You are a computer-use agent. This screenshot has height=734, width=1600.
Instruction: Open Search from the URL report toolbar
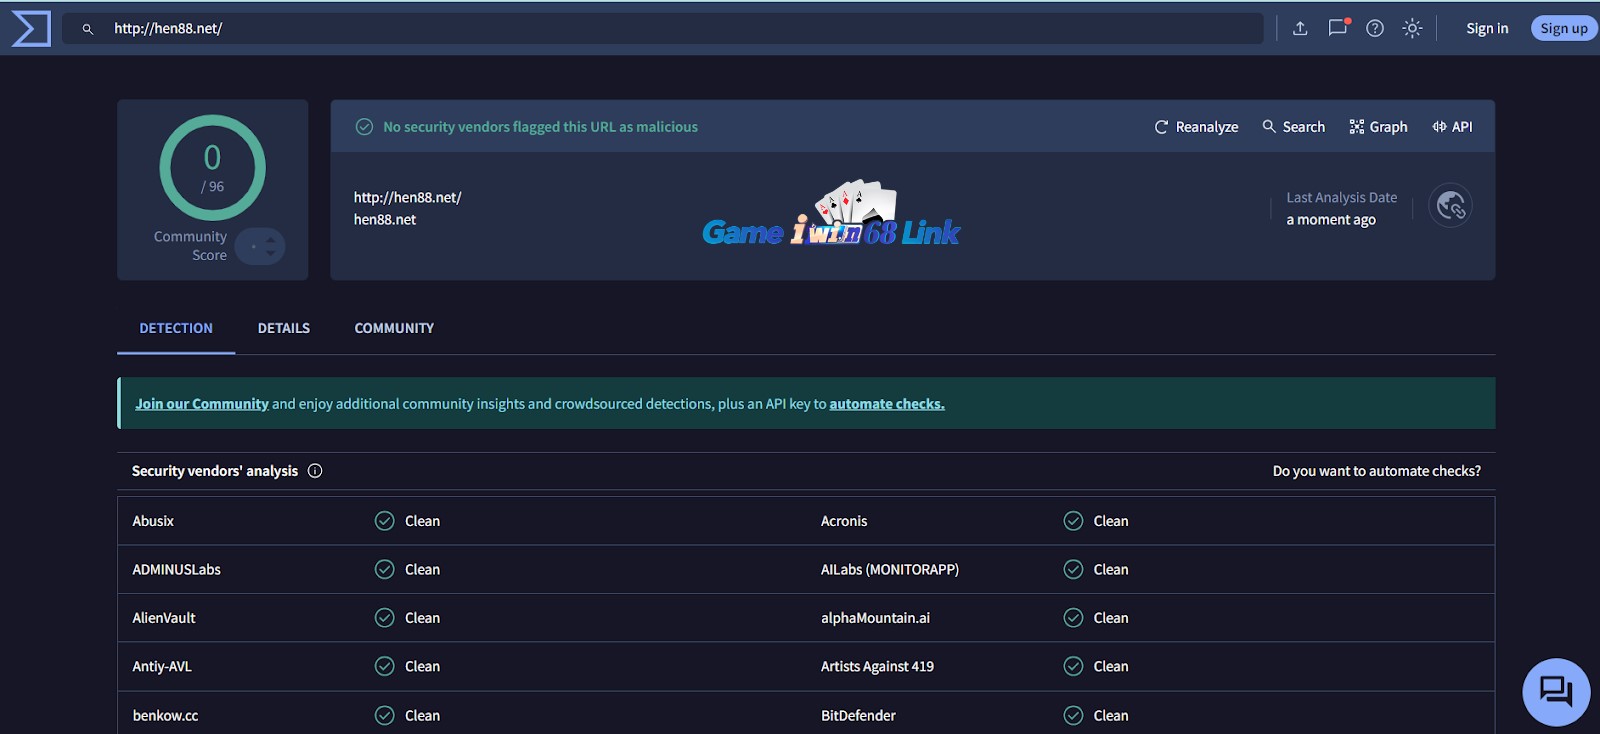click(x=1293, y=127)
